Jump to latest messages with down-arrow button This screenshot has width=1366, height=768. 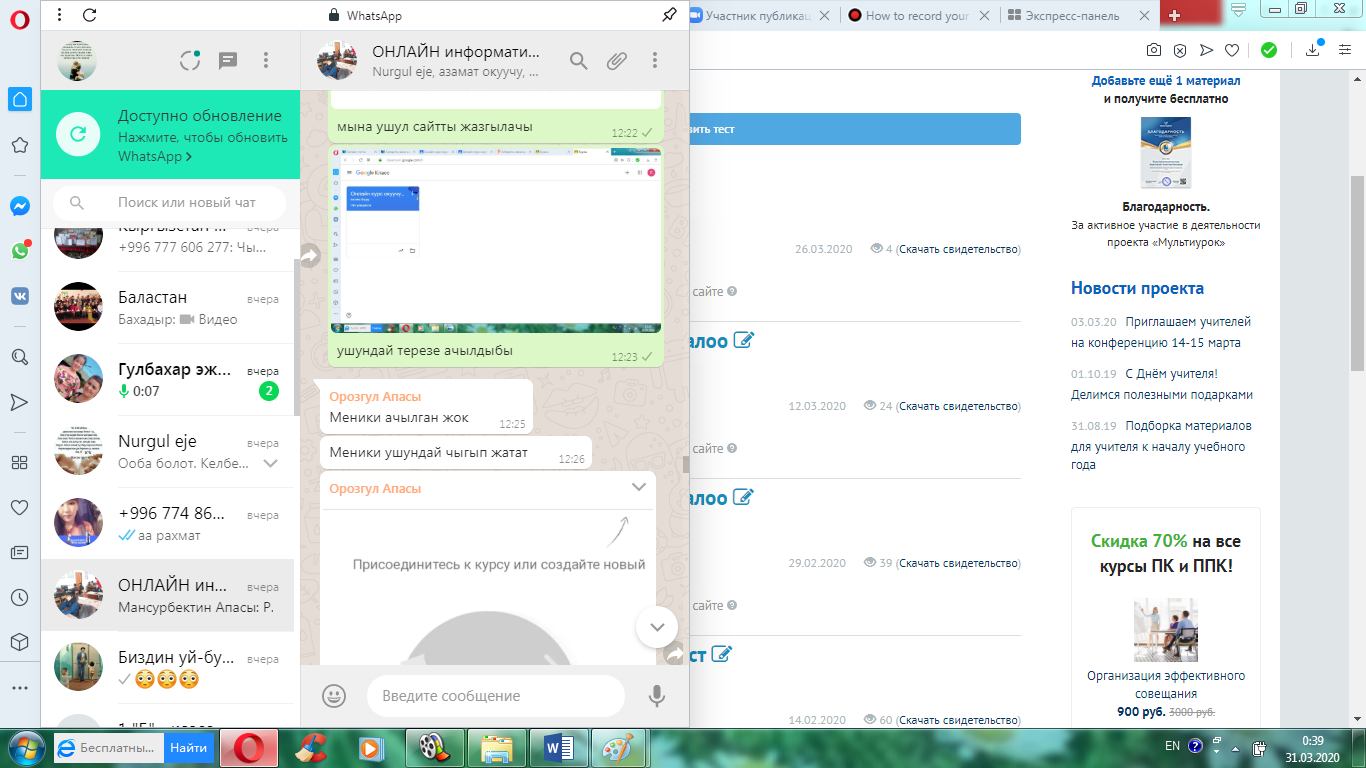tap(657, 627)
